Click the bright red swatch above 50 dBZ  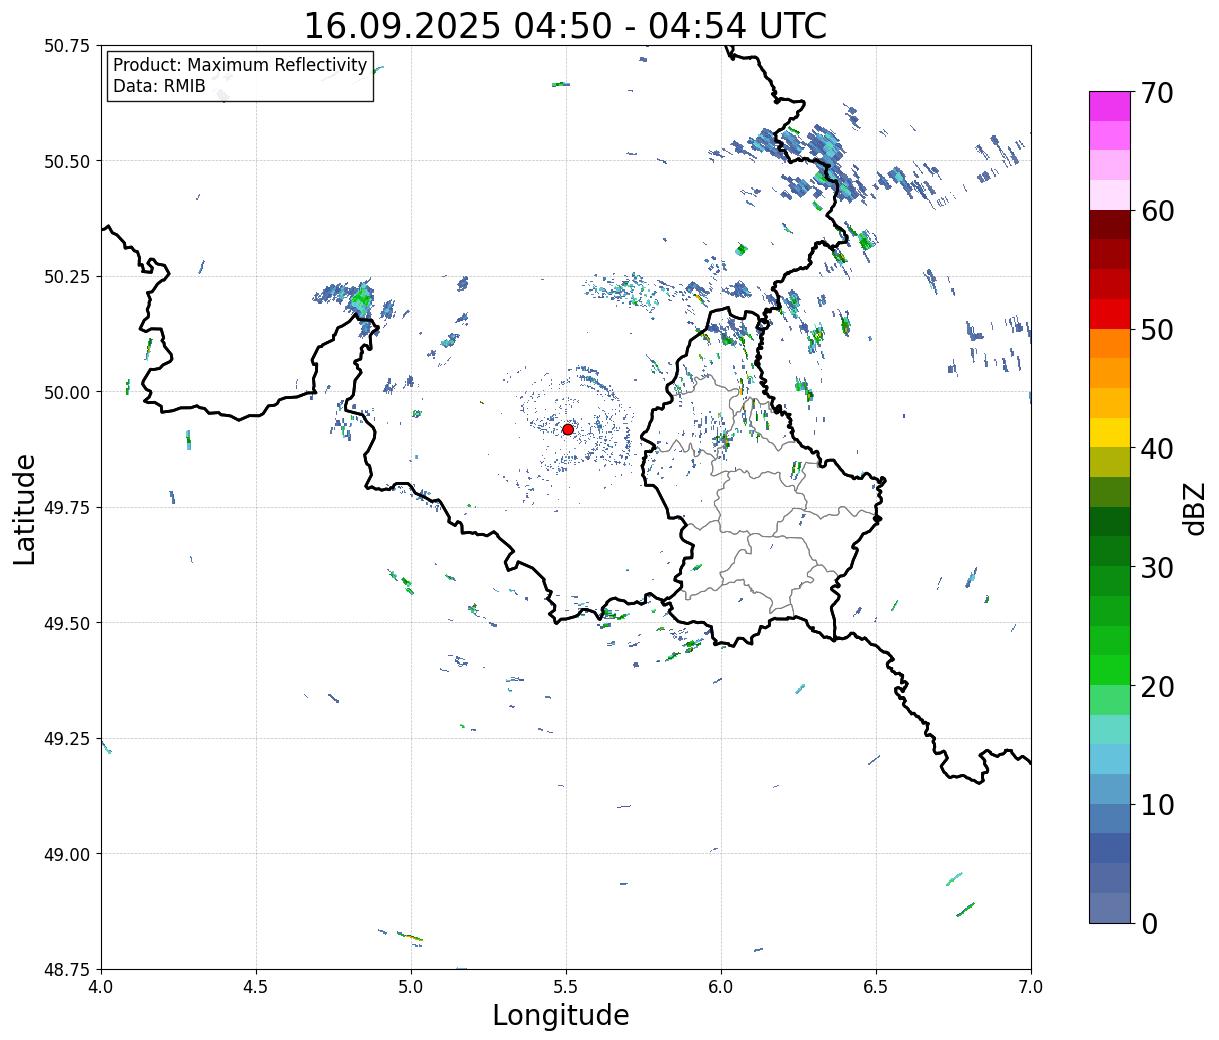(1110, 314)
